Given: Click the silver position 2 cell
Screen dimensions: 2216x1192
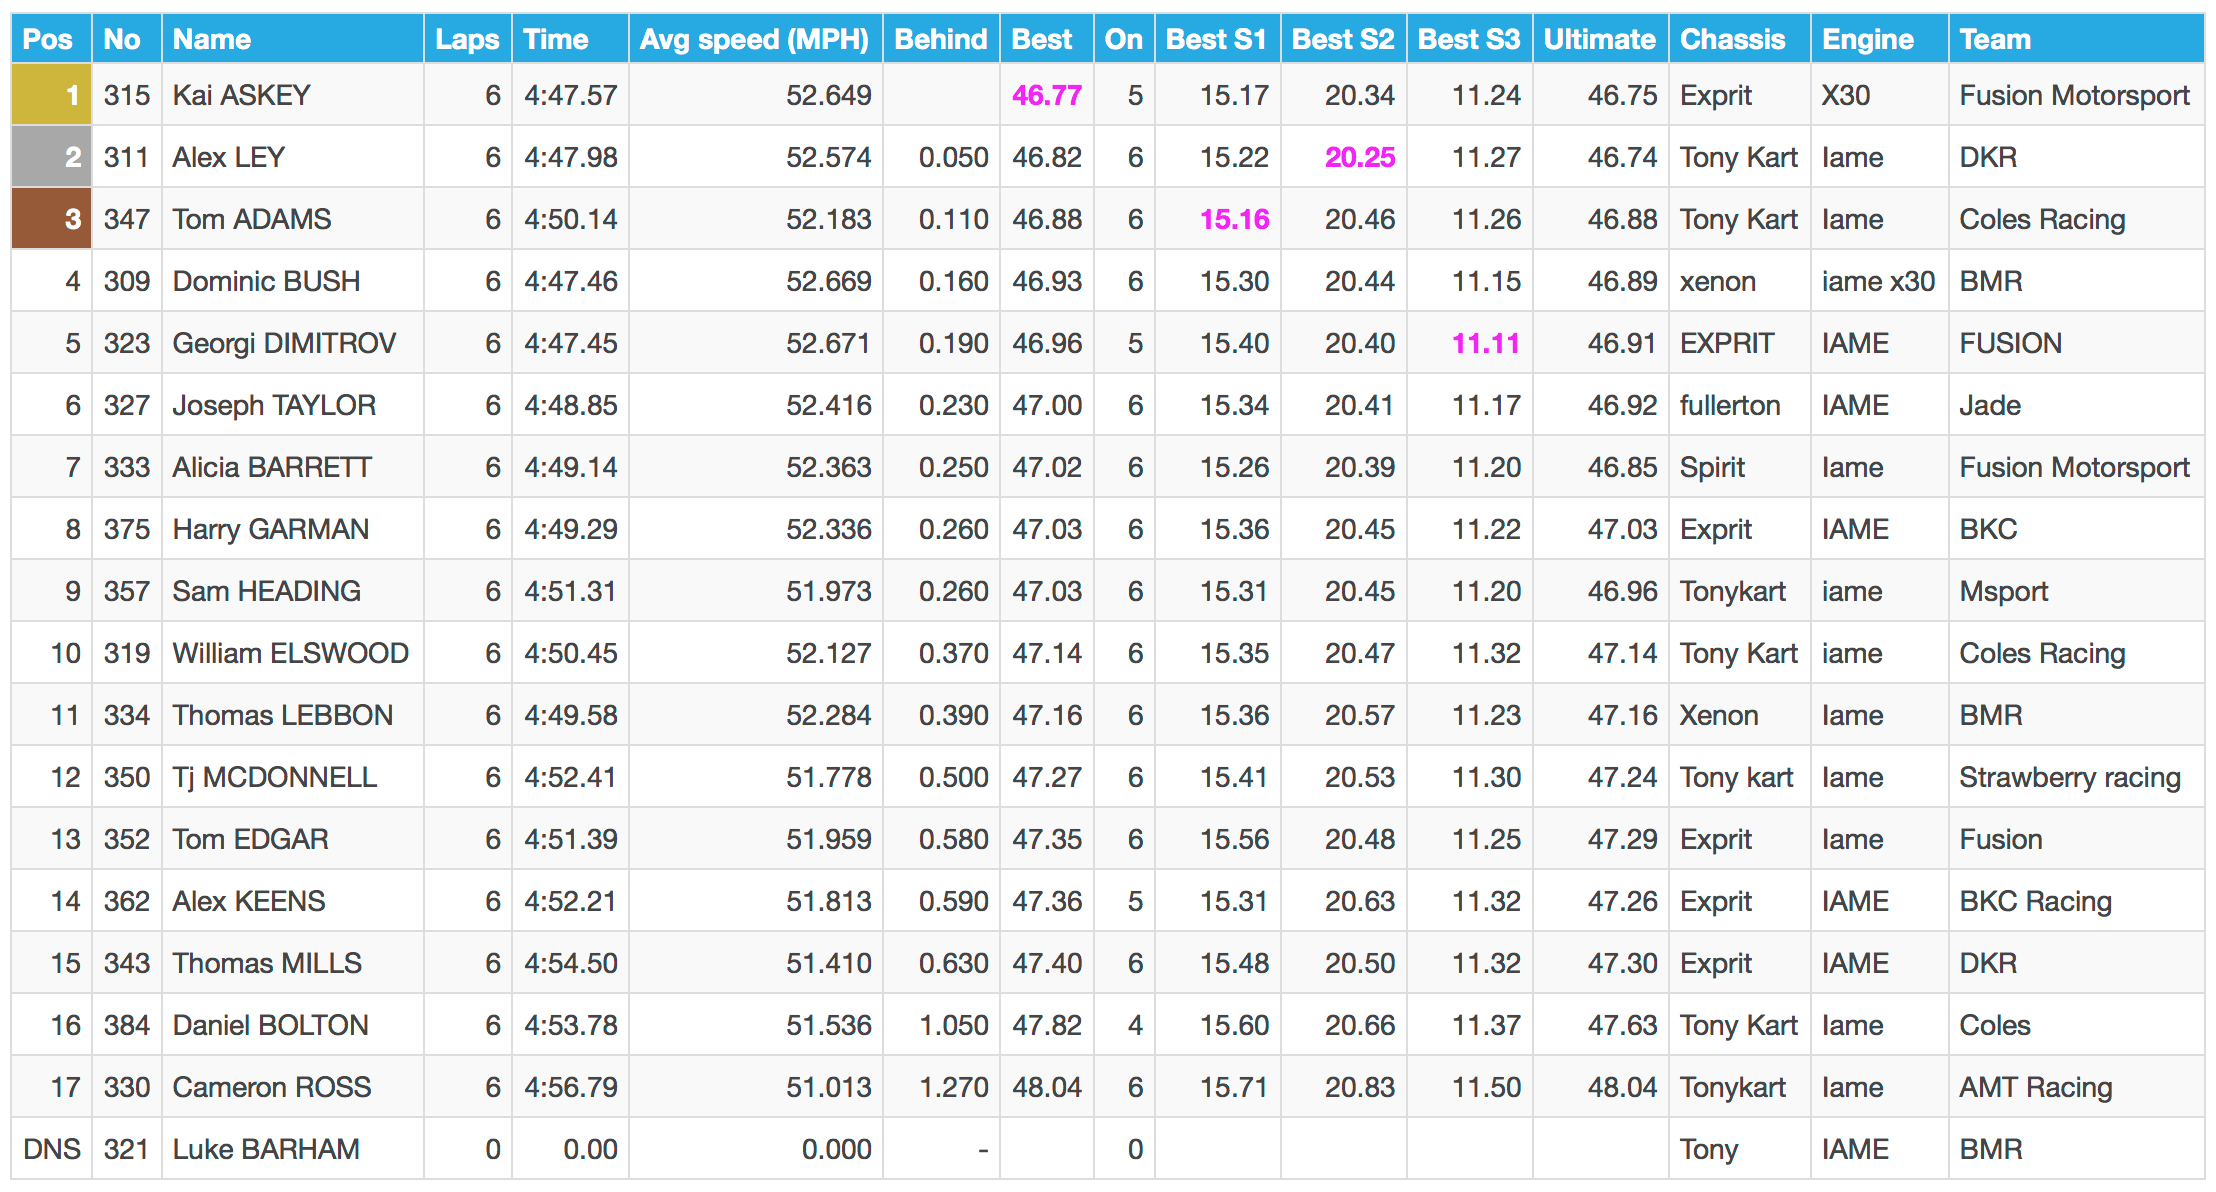Looking at the screenshot, I should point(51,157).
